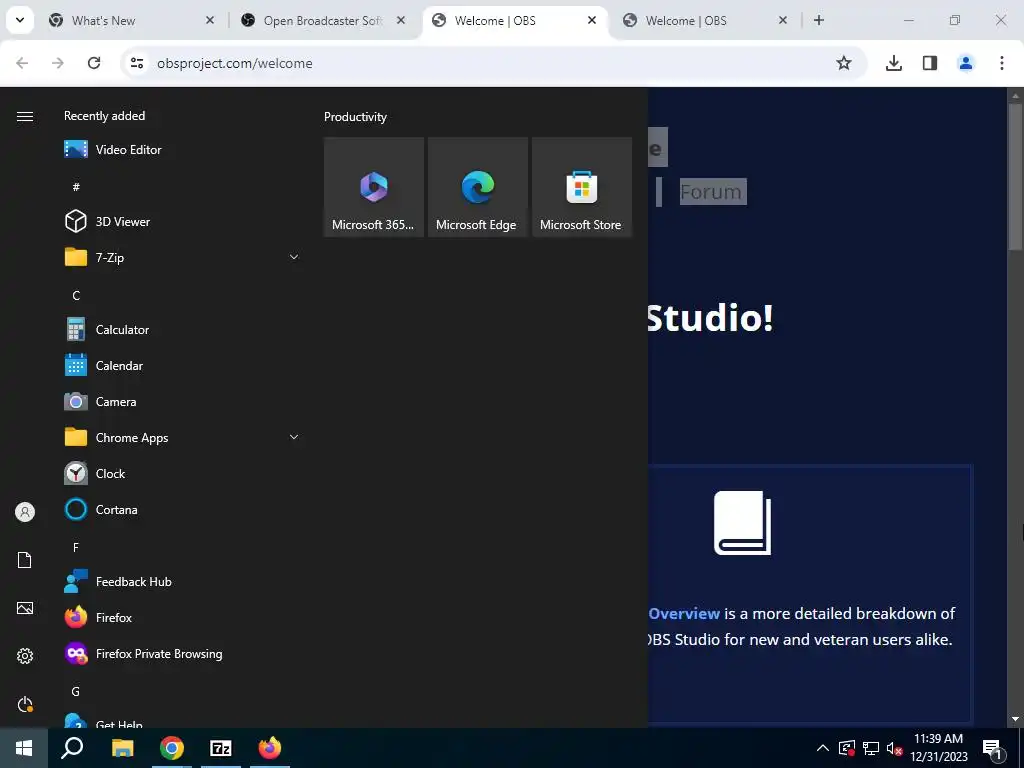Launch the 3D Viewer app
The width and height of the screenshot is (1024, 768).
click(183, 221)
